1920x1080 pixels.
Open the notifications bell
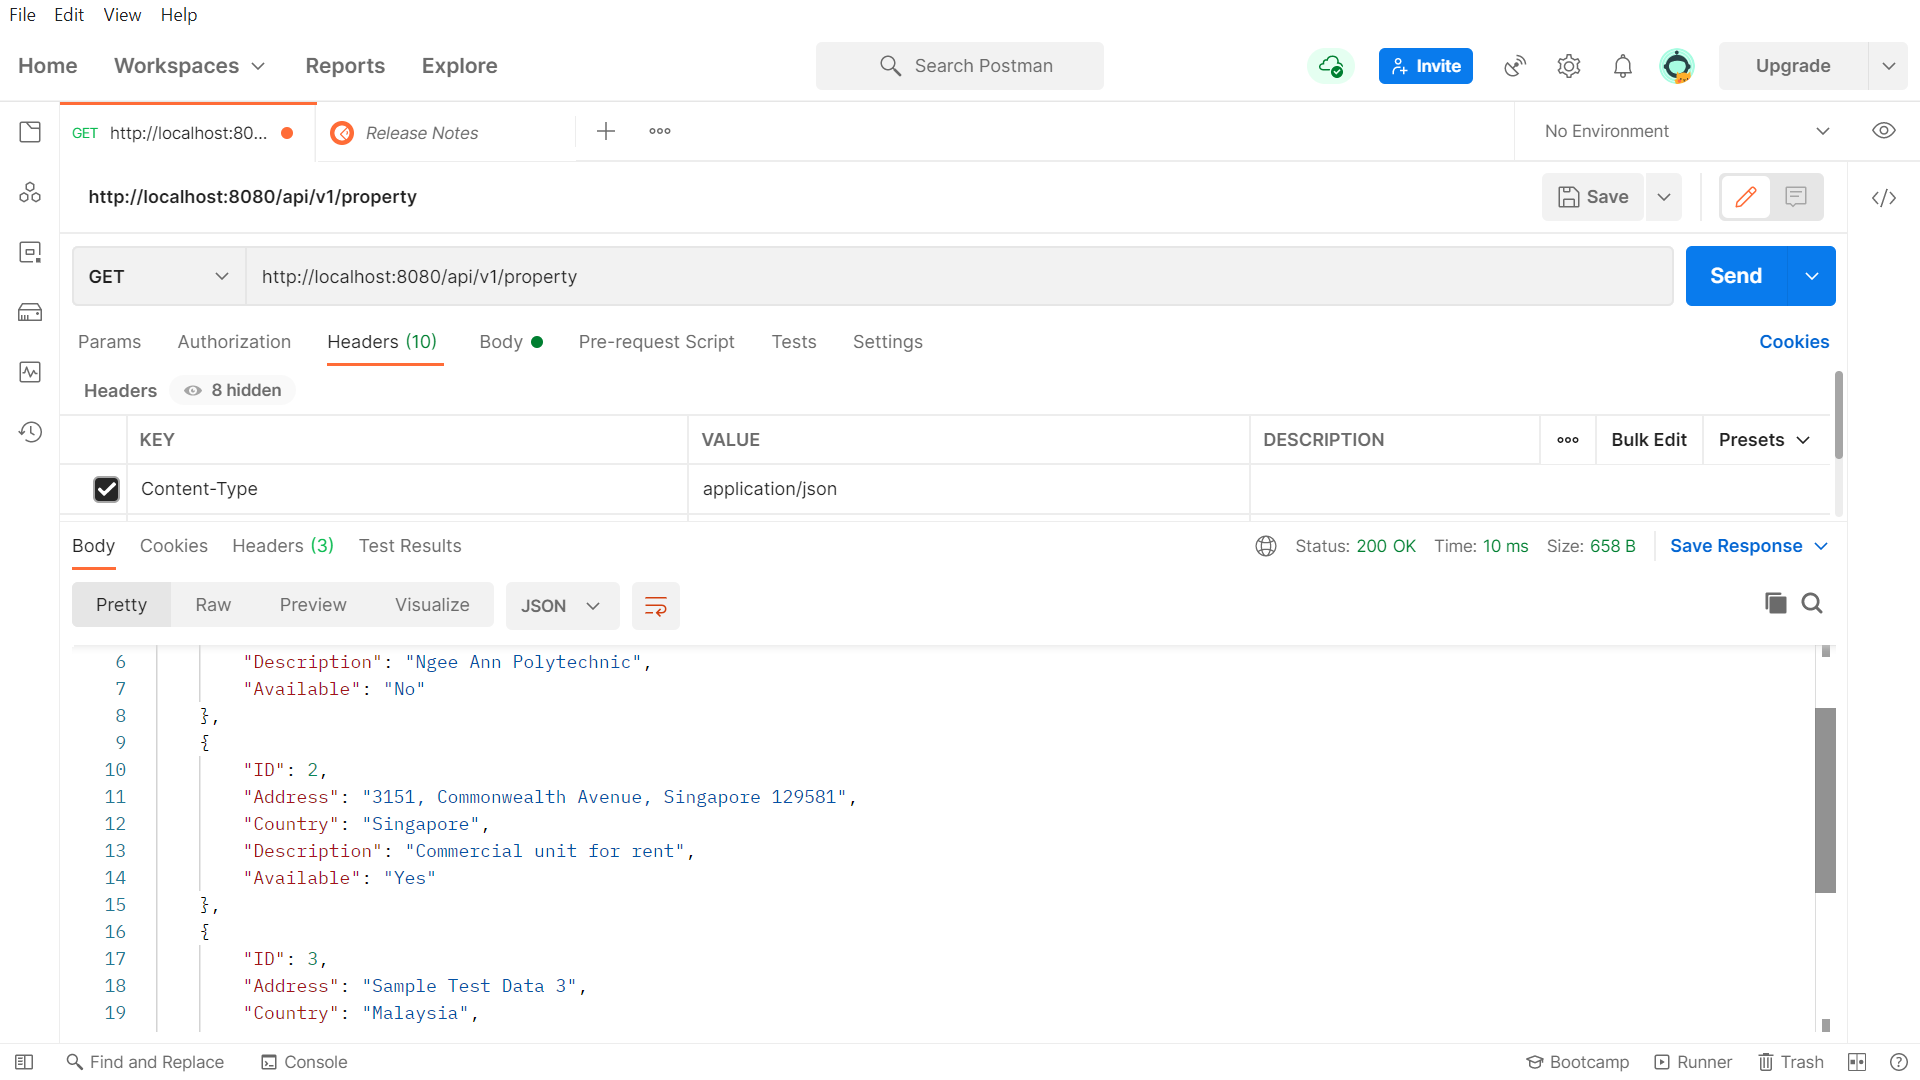tap(1623, 66)
